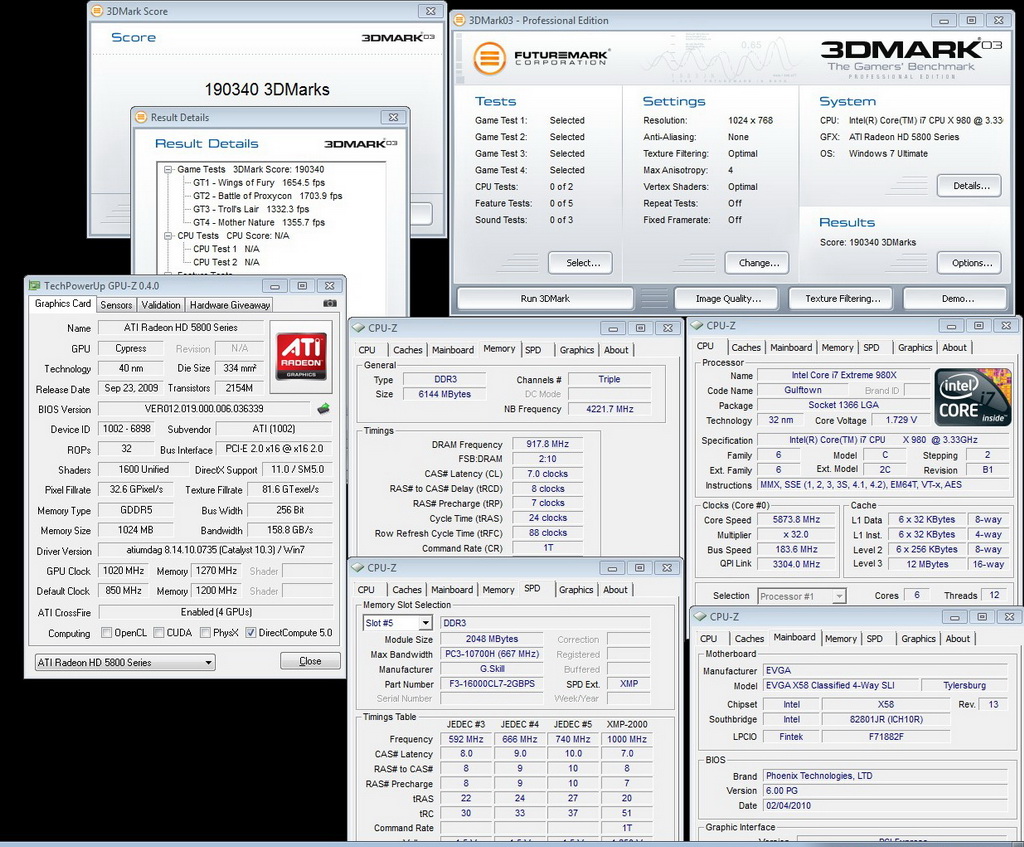This screenshot has height=847, width=1024.
Task: Click the GPU Clock value "1020 MHz"
Action: (123, 570)
